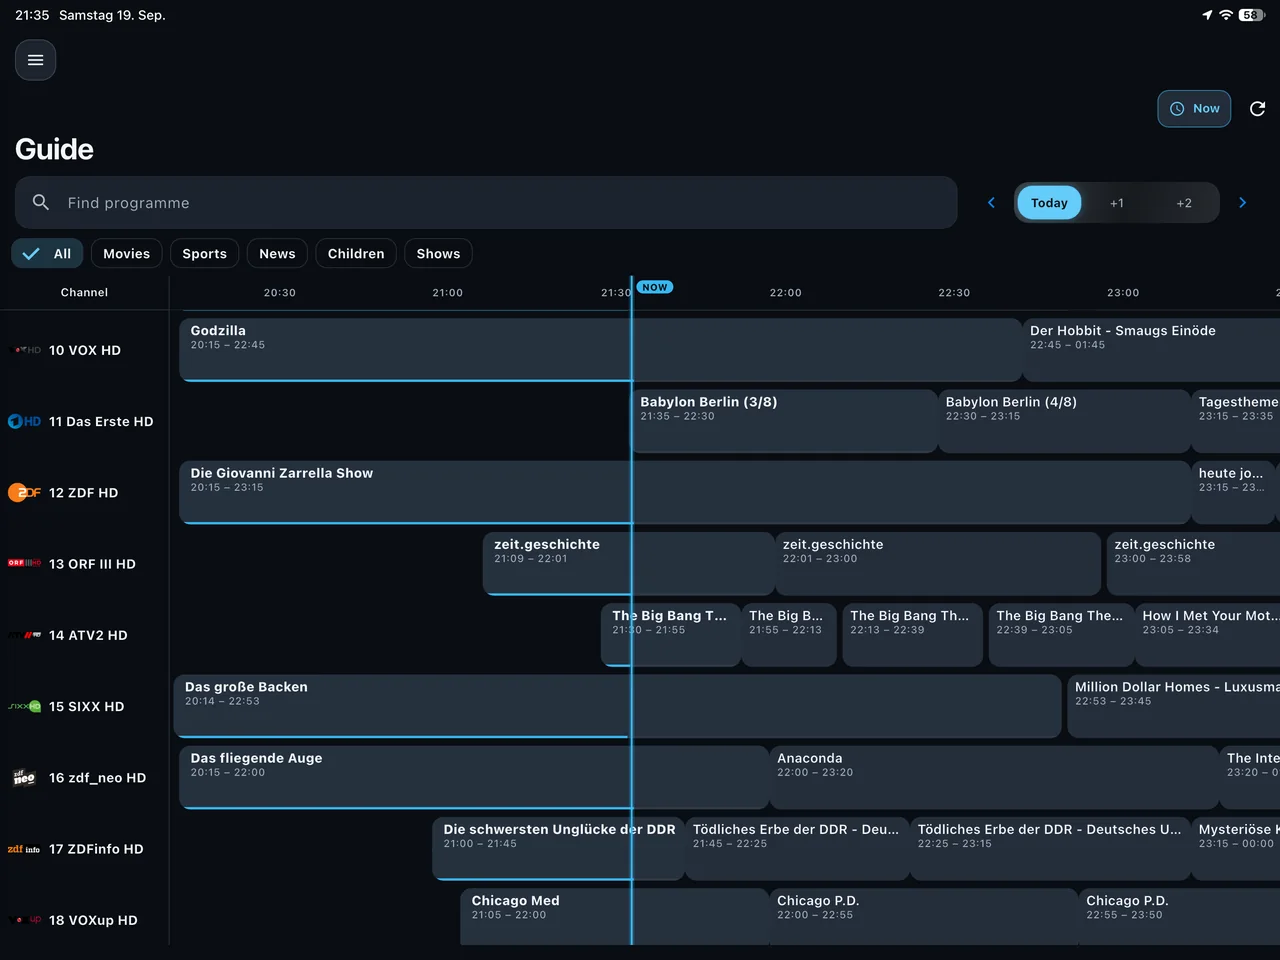Open Babylon Berlin (3/8) programme

[x=786, y=421]
